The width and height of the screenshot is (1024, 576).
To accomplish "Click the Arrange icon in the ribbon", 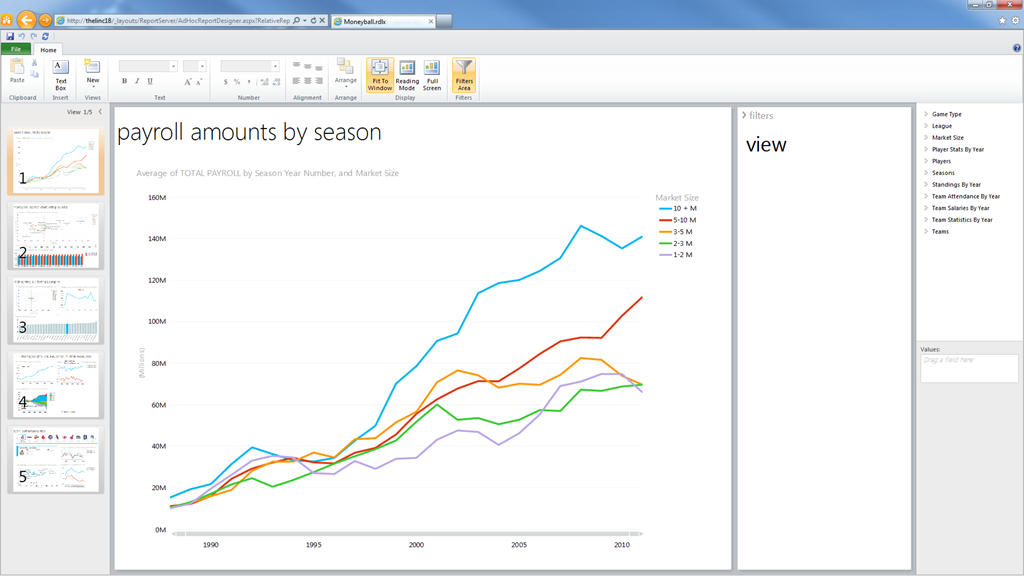I will [345, 71].
